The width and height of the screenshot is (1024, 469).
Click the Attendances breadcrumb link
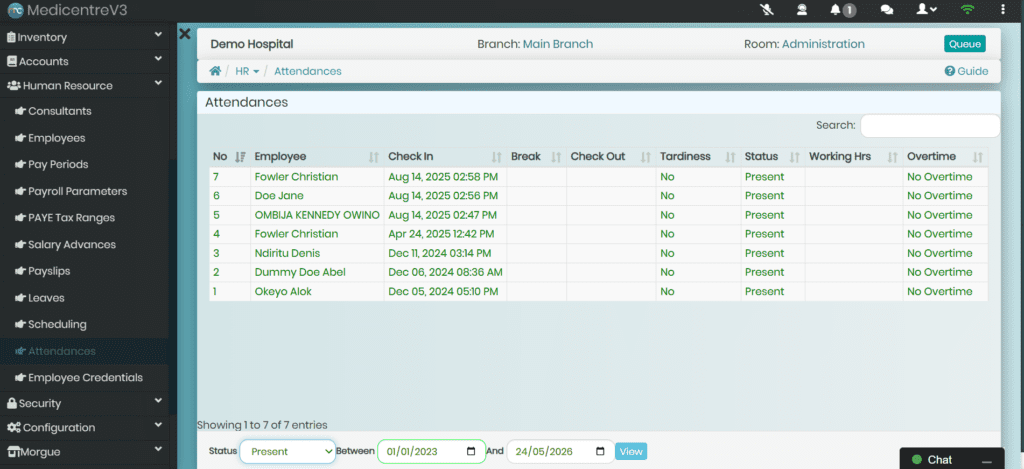click(x=308, y=71)
